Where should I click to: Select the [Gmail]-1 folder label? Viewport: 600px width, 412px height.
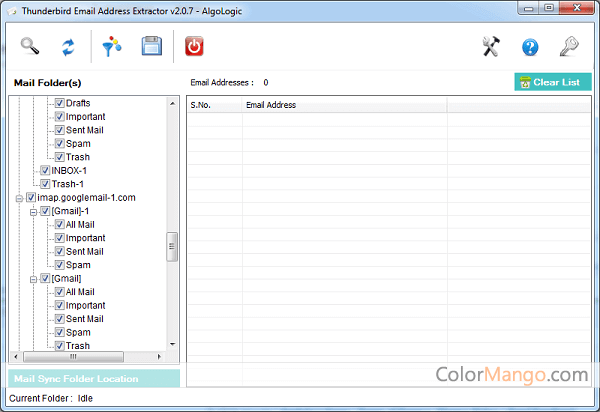click(x=70, y=211)
